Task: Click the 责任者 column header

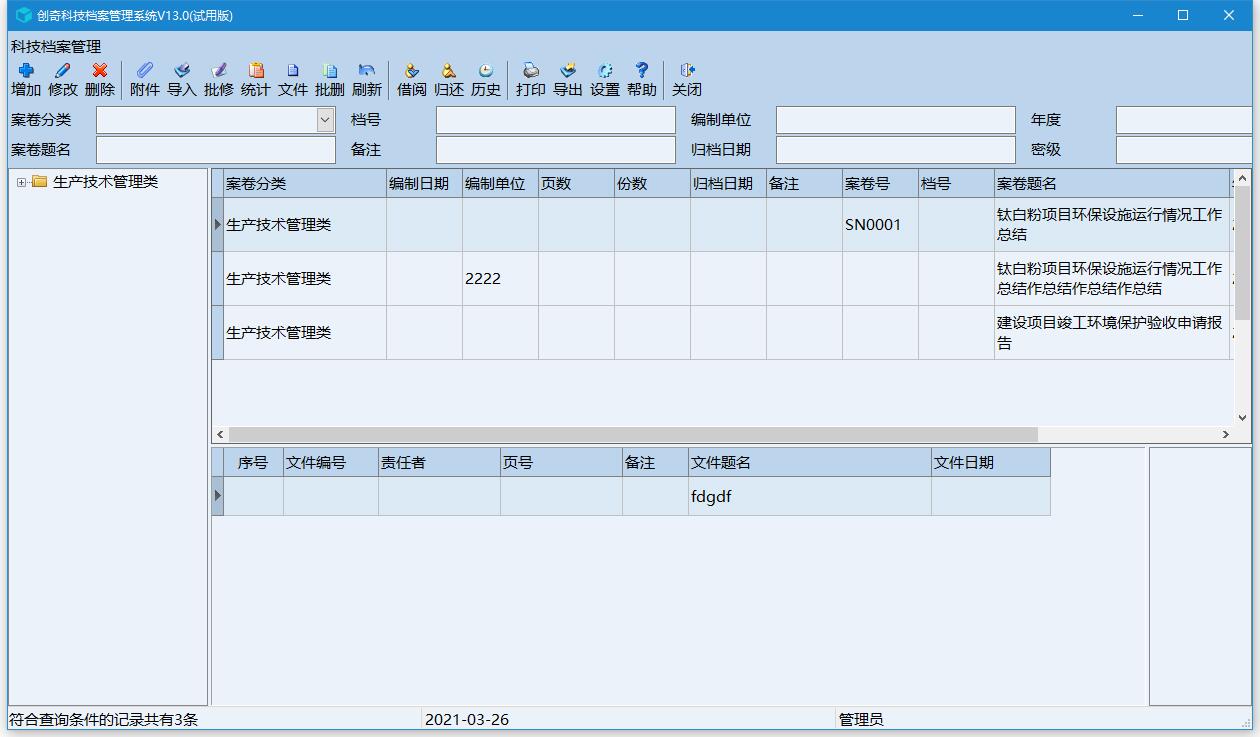Action: point(440,463)
